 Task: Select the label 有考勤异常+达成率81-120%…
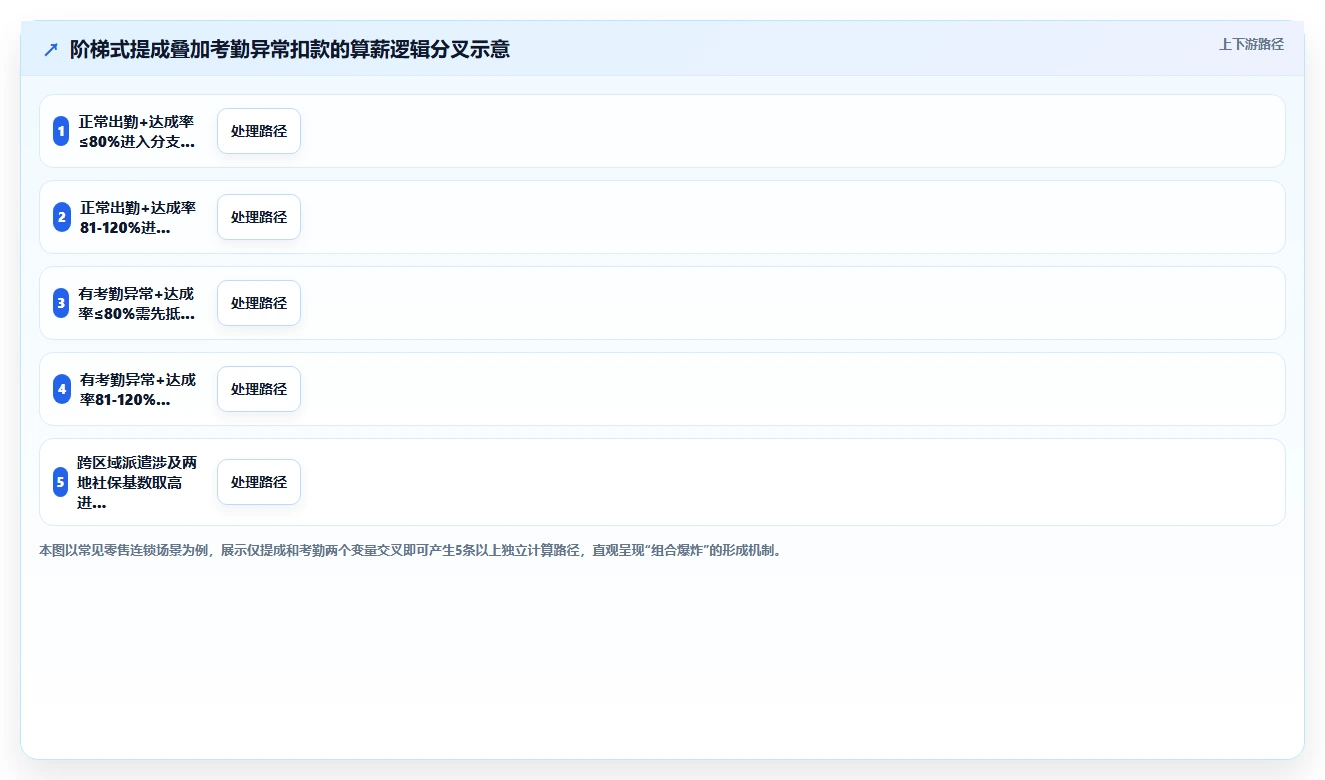point(138,389)
